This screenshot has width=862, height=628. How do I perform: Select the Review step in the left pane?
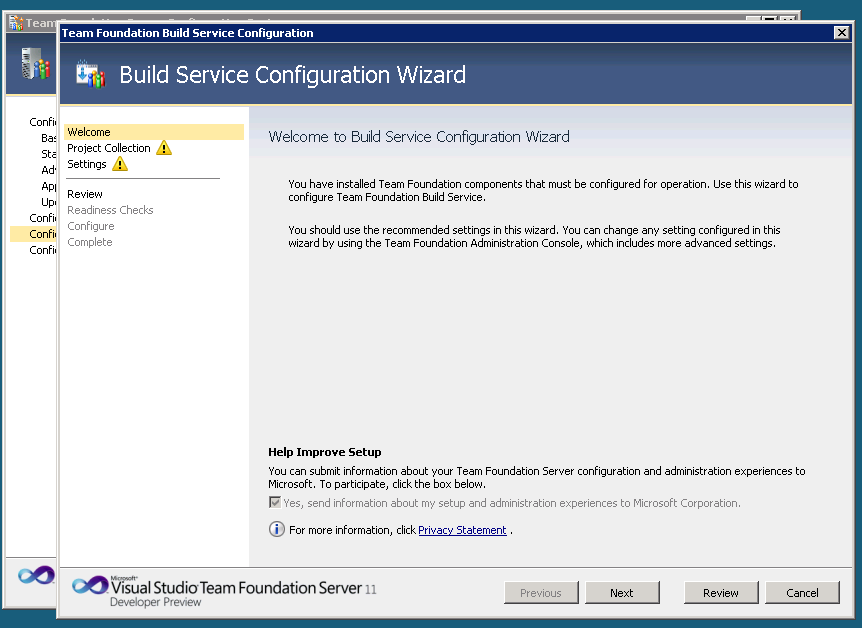[85, 194]
